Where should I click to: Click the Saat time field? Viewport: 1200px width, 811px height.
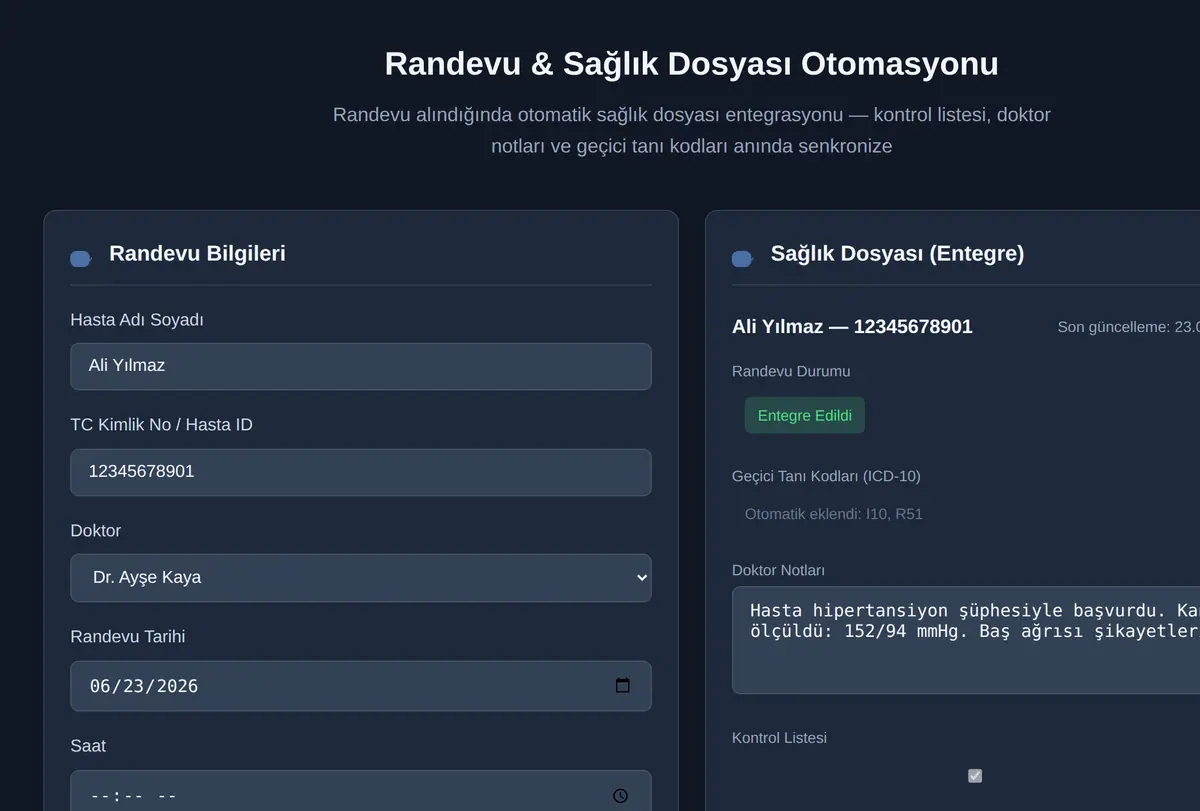pyautogui.click(x=361, y=791)
